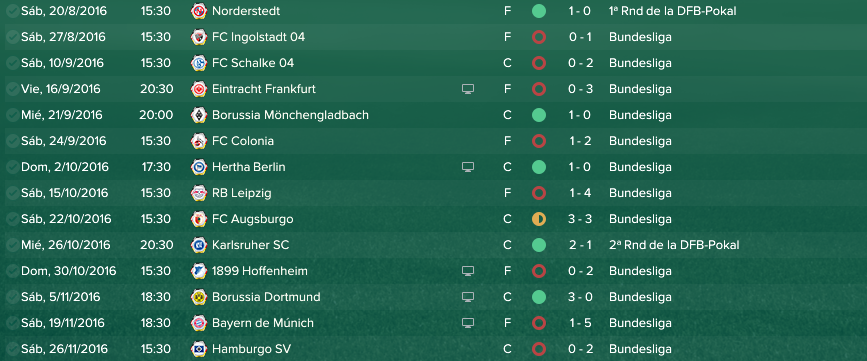Image resolution: width=867 pixels, height=361 pixels.
Task: Open the 3 - 0 result against Dortmund
Action: [x=581, y=297]
